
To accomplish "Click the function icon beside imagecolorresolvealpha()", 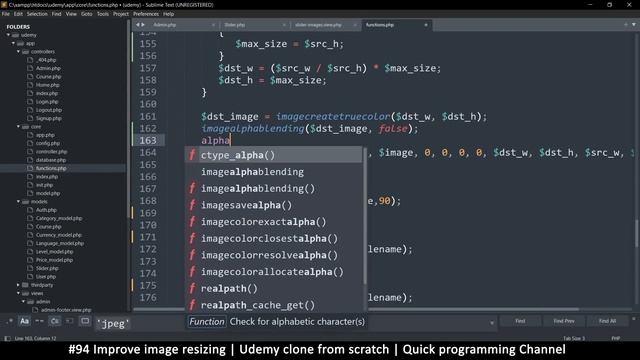I will click(x=192, y=255).
